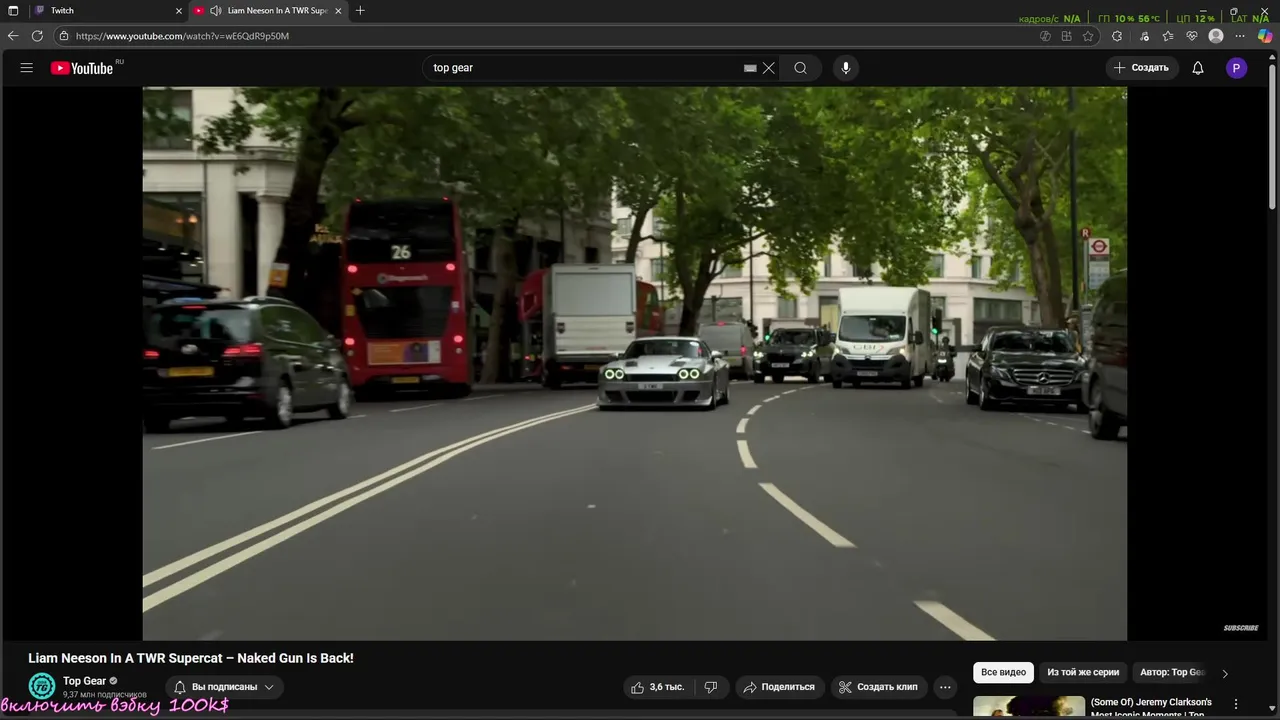Viewport: 1280px width, 720px height.
Task: Open the browser profile avatar
Action: coord(1216,36)
